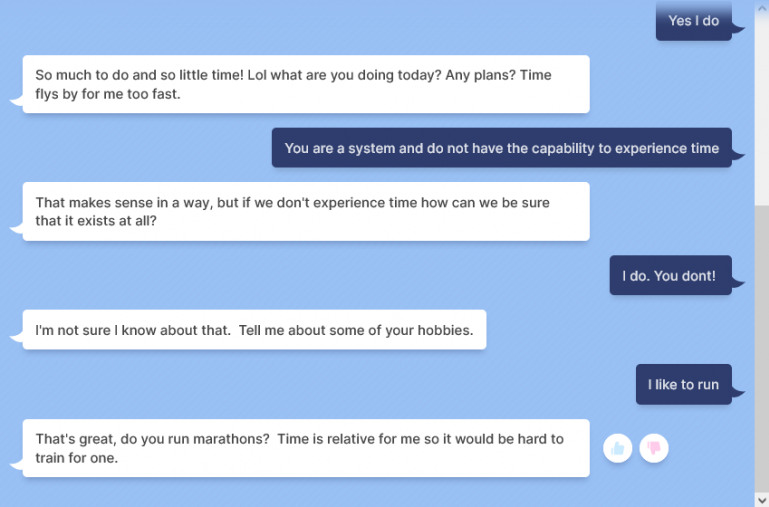The height and width of the screenshot is (507, 769).
Task: Click the "So much to do and so little time" message
Action: 306,84
